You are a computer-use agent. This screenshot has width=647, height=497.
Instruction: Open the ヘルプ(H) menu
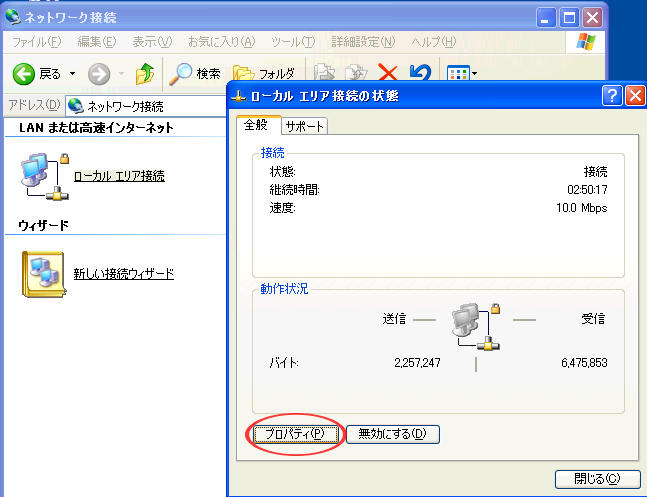coord(434,42)
